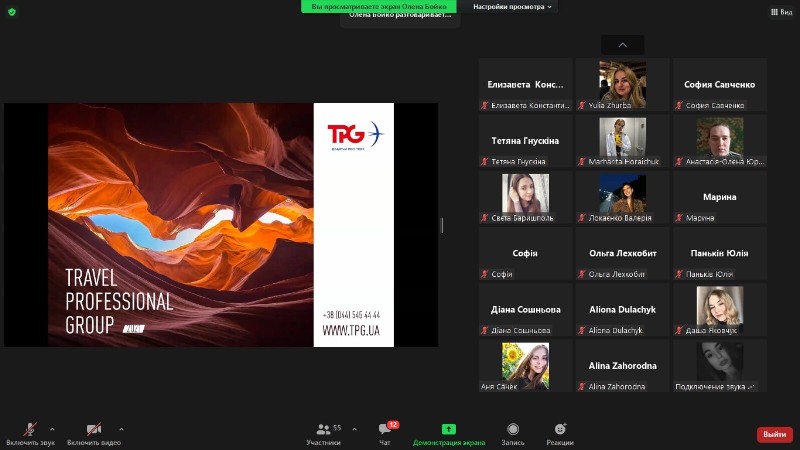This screenshot has width=800, height=450.
Task: Click the 55 participant count number
Action: pos(337,428)
